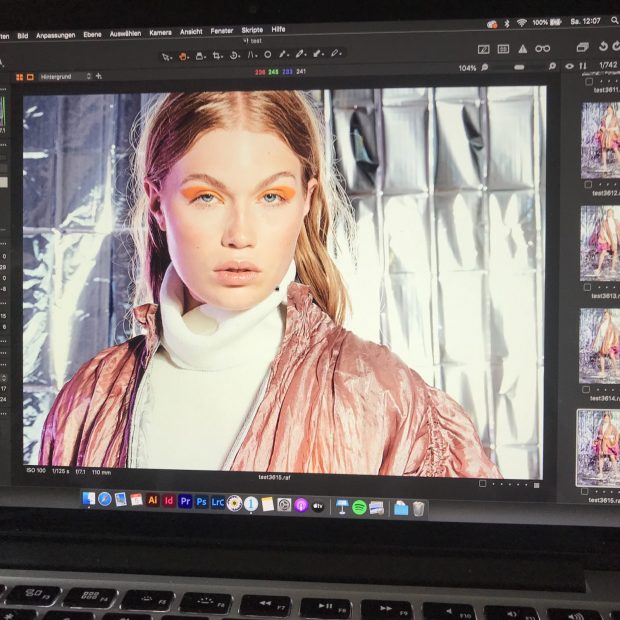Select highlighted thumbnail test3615
620x620 pixels.
[x=598, y=448]
